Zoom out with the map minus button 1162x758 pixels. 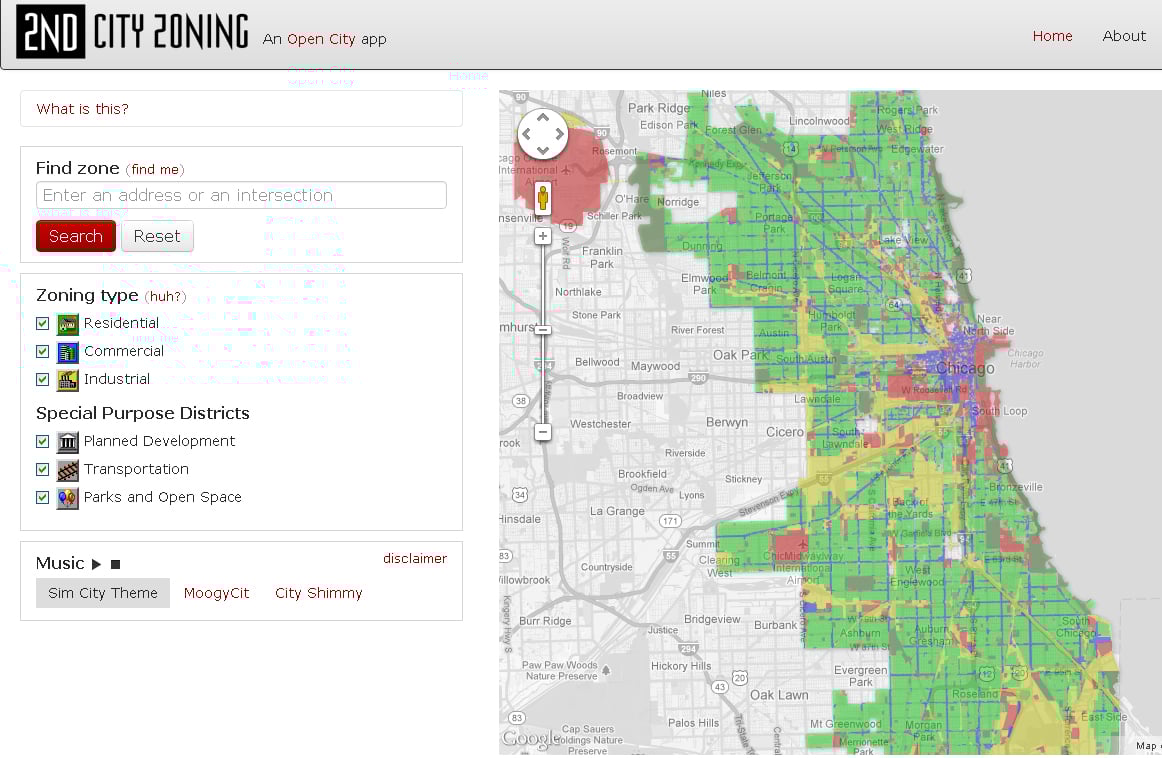coord(542,432)
